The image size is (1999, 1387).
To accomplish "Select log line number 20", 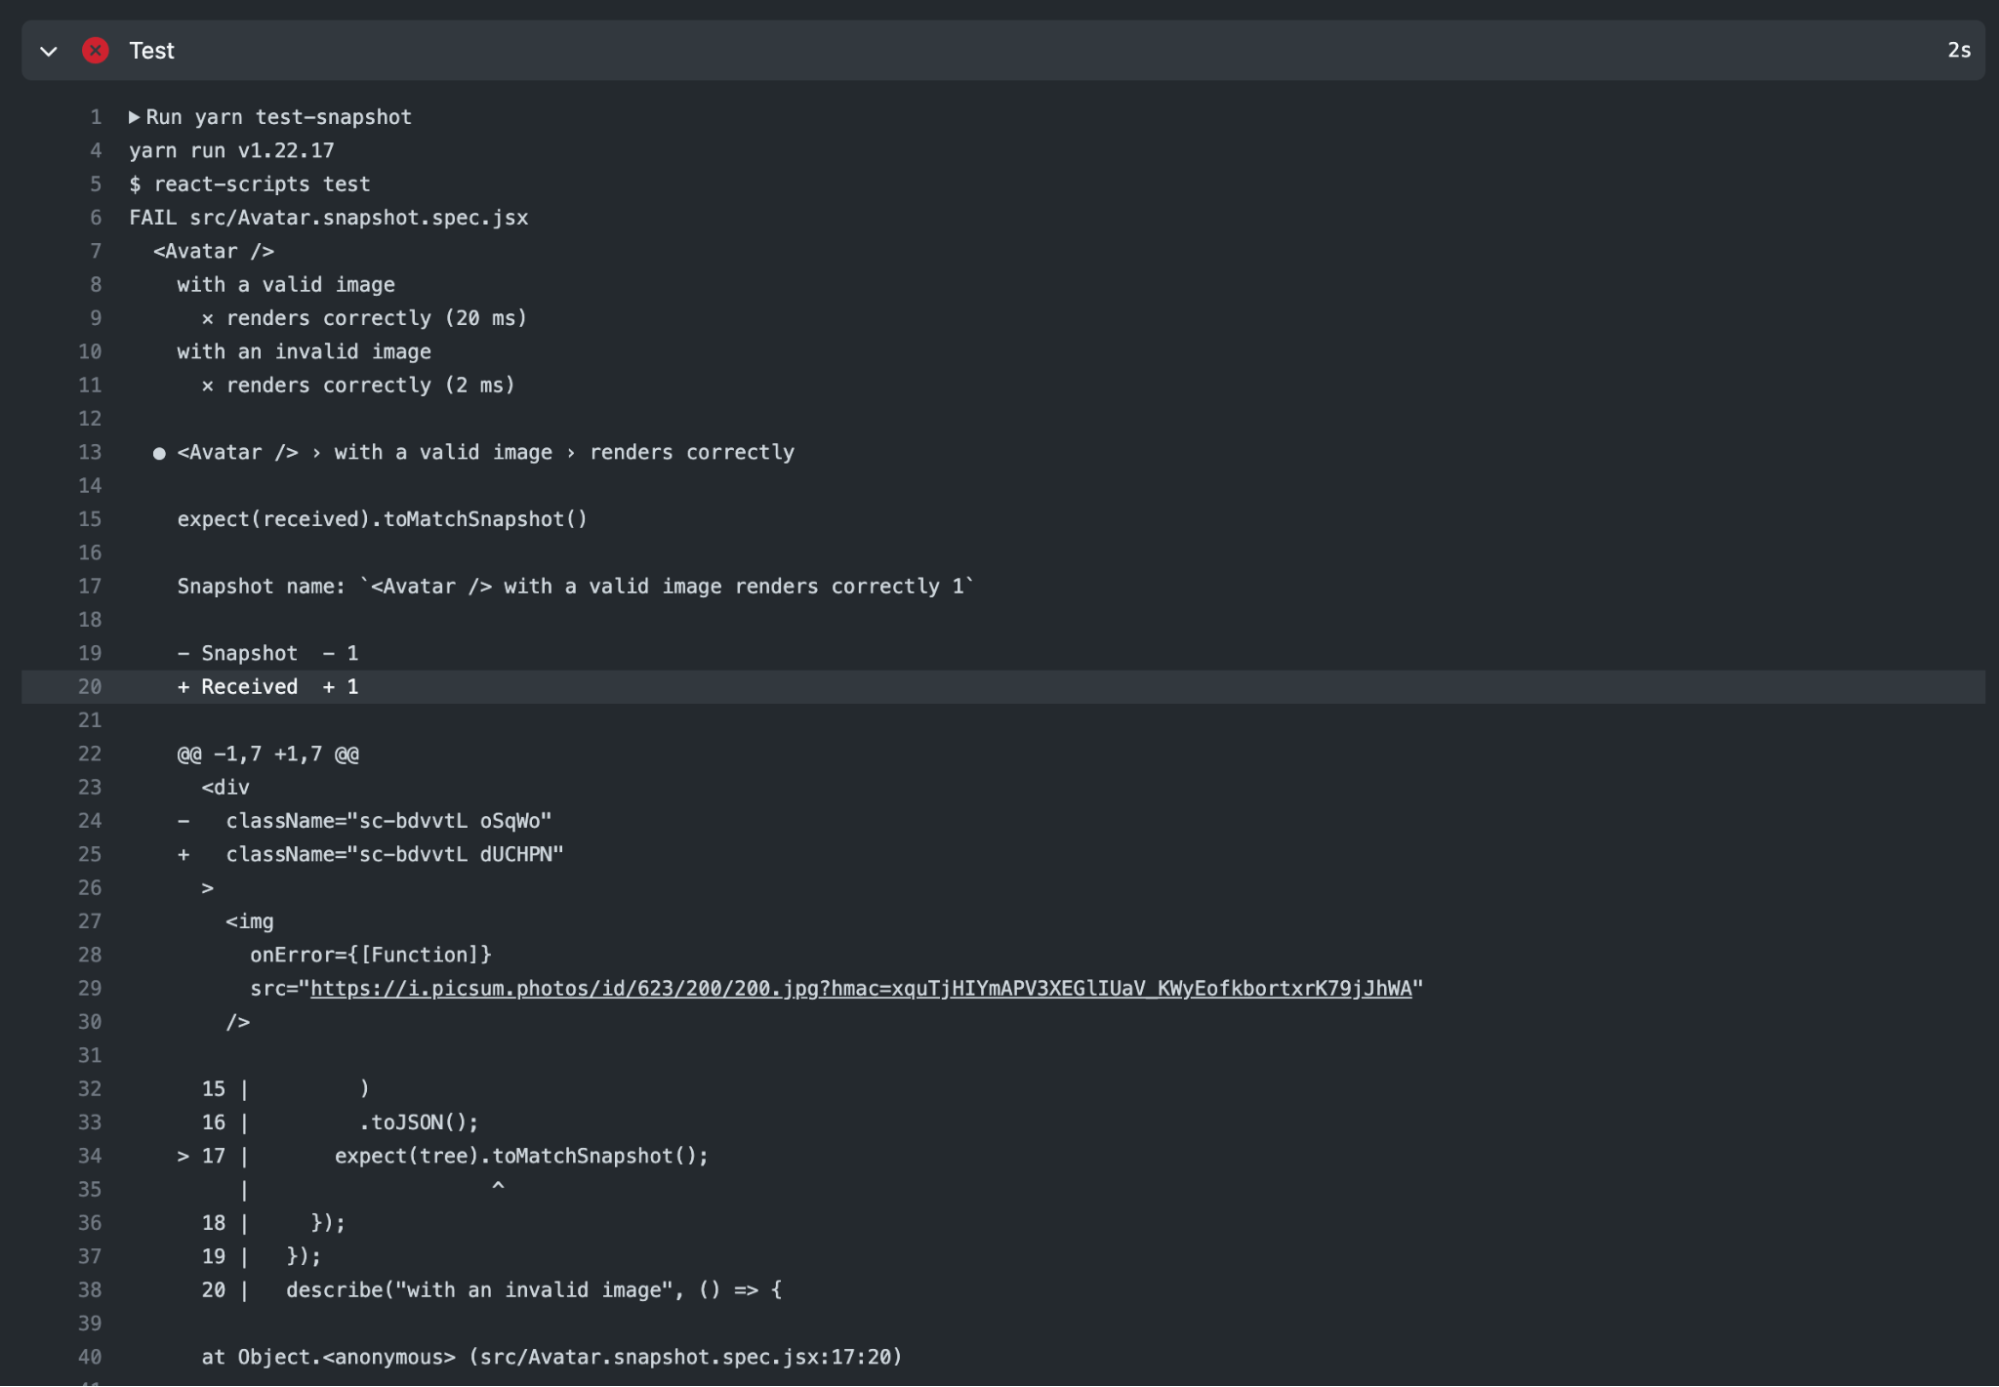I will pyautogui.click(x=89, y=687).
